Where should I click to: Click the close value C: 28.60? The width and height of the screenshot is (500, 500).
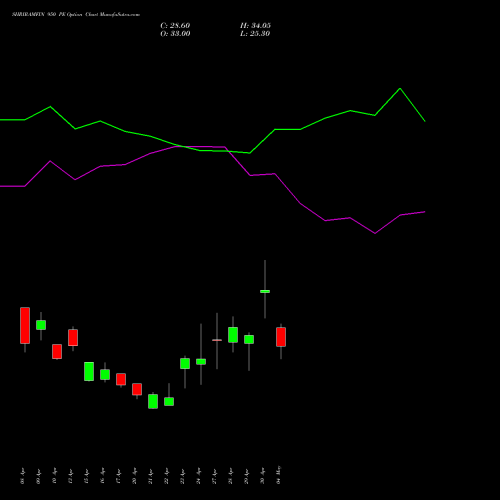coord(175,26)
